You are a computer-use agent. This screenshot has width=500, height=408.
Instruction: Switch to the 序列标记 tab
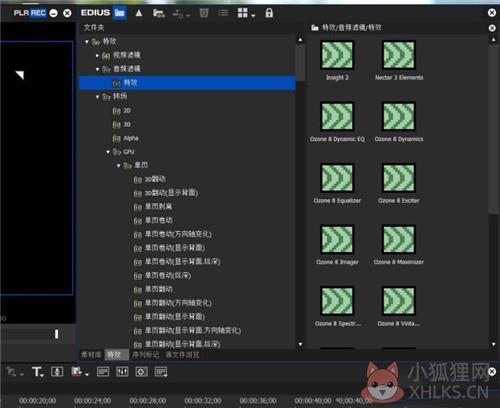point(145,355)
